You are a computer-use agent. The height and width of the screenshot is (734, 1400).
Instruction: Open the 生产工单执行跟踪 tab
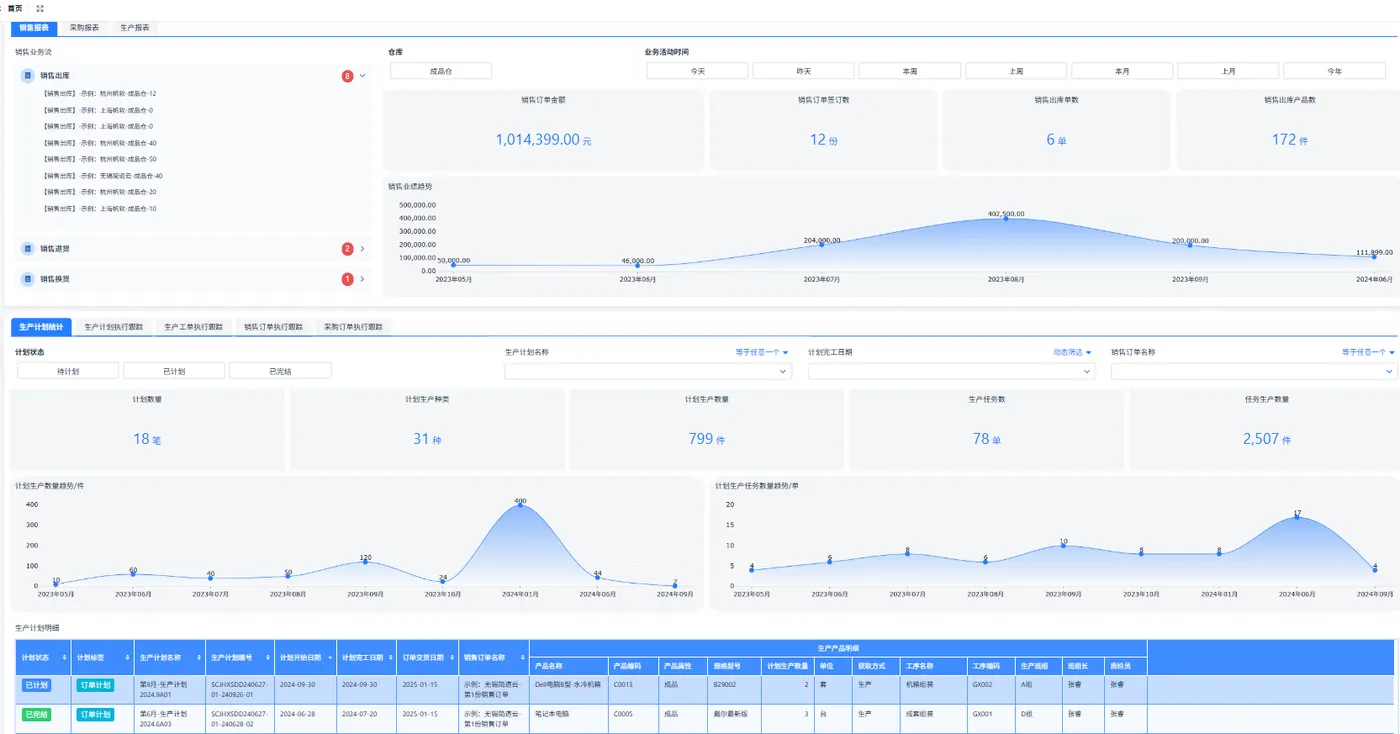tap(193, 327)
